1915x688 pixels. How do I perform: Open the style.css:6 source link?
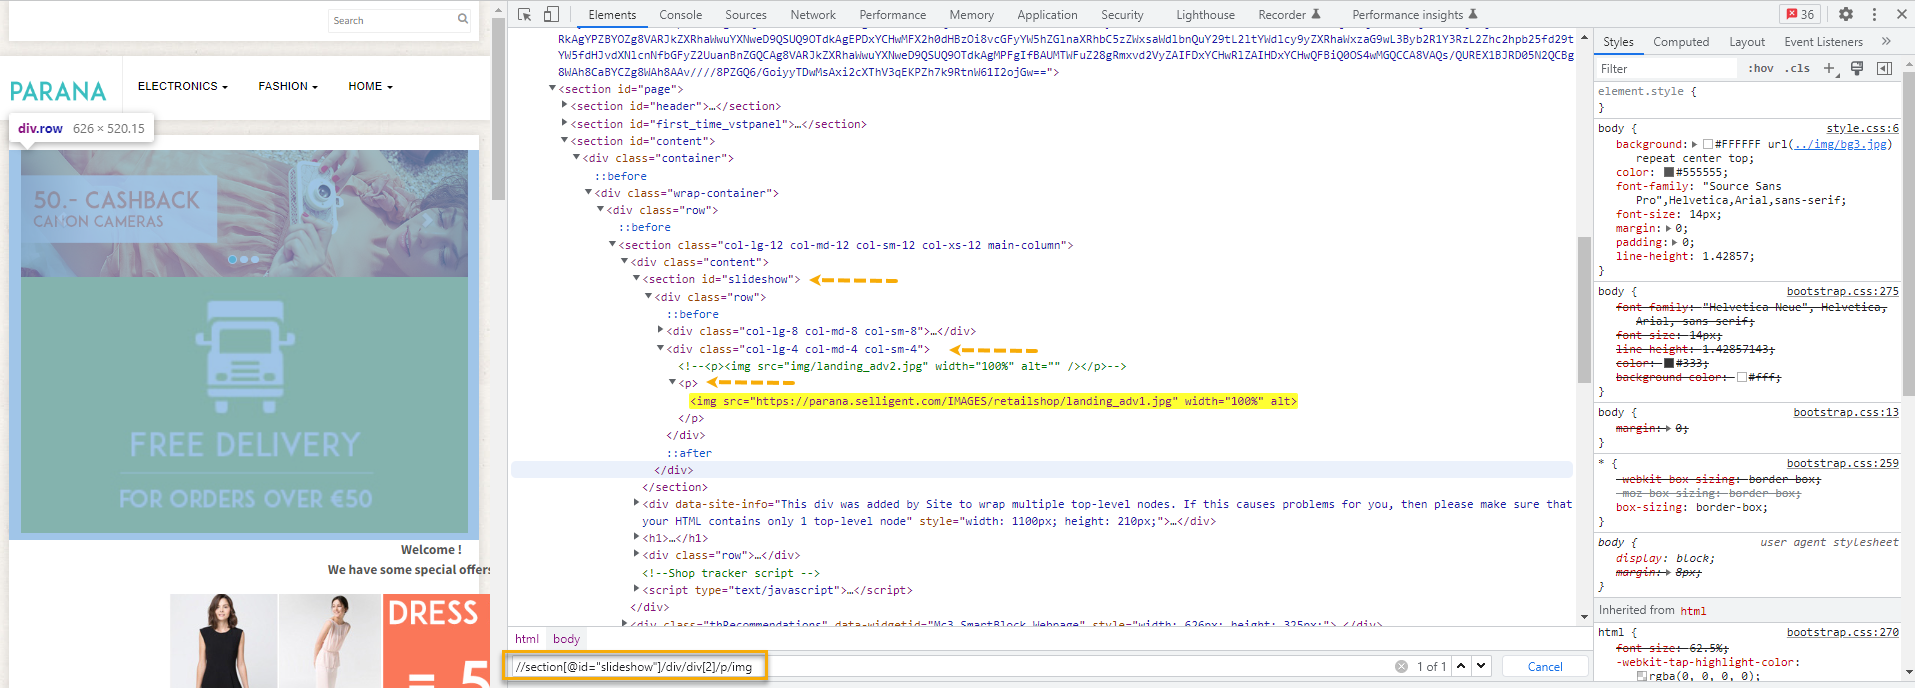coord(1861,128)
